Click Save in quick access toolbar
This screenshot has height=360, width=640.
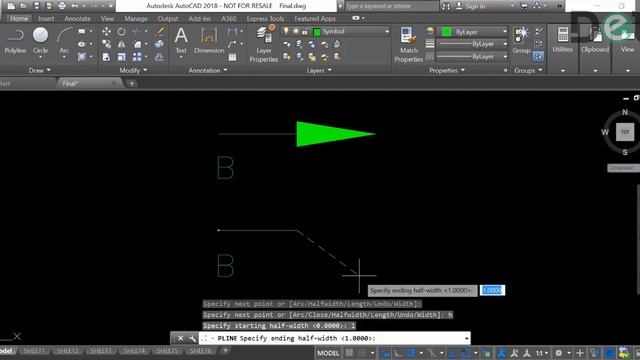(x=36, y=6)
